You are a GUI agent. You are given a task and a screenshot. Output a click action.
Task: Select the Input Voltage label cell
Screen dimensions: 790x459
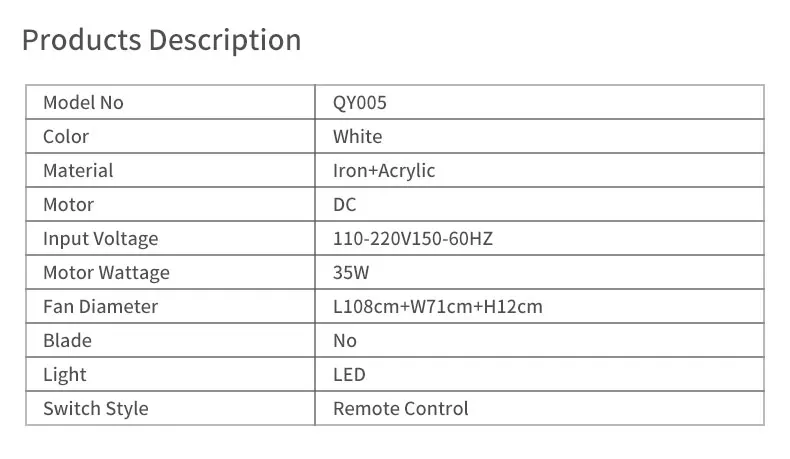click(x=100, y=238)
